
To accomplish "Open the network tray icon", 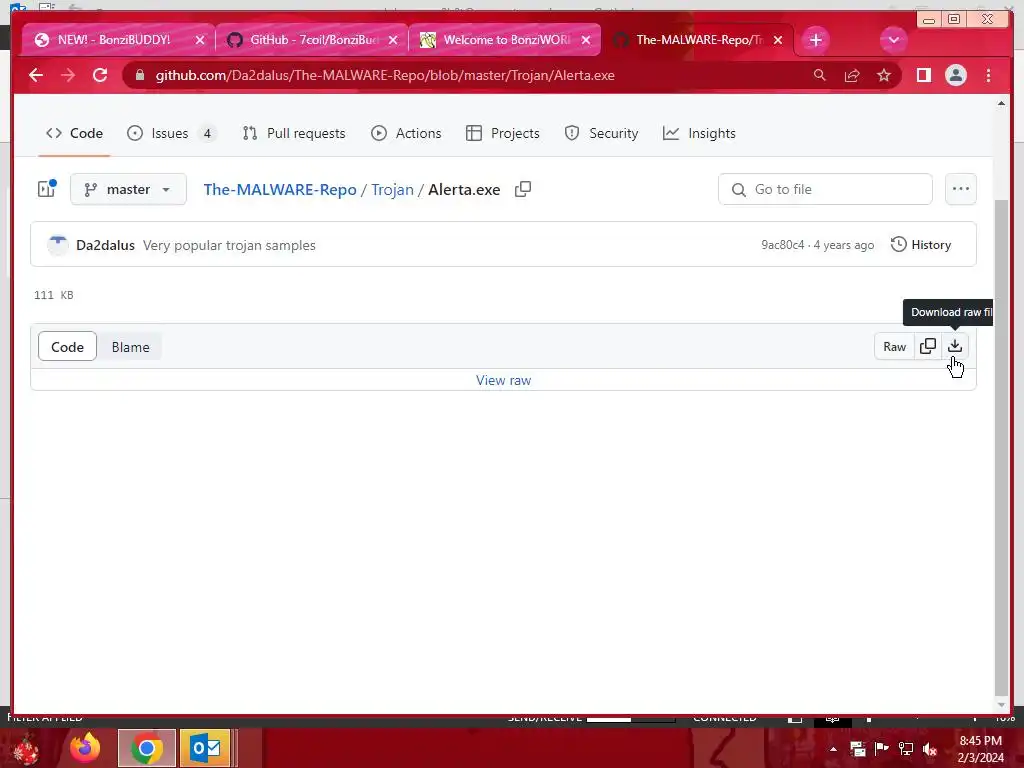I will (906, 749).
